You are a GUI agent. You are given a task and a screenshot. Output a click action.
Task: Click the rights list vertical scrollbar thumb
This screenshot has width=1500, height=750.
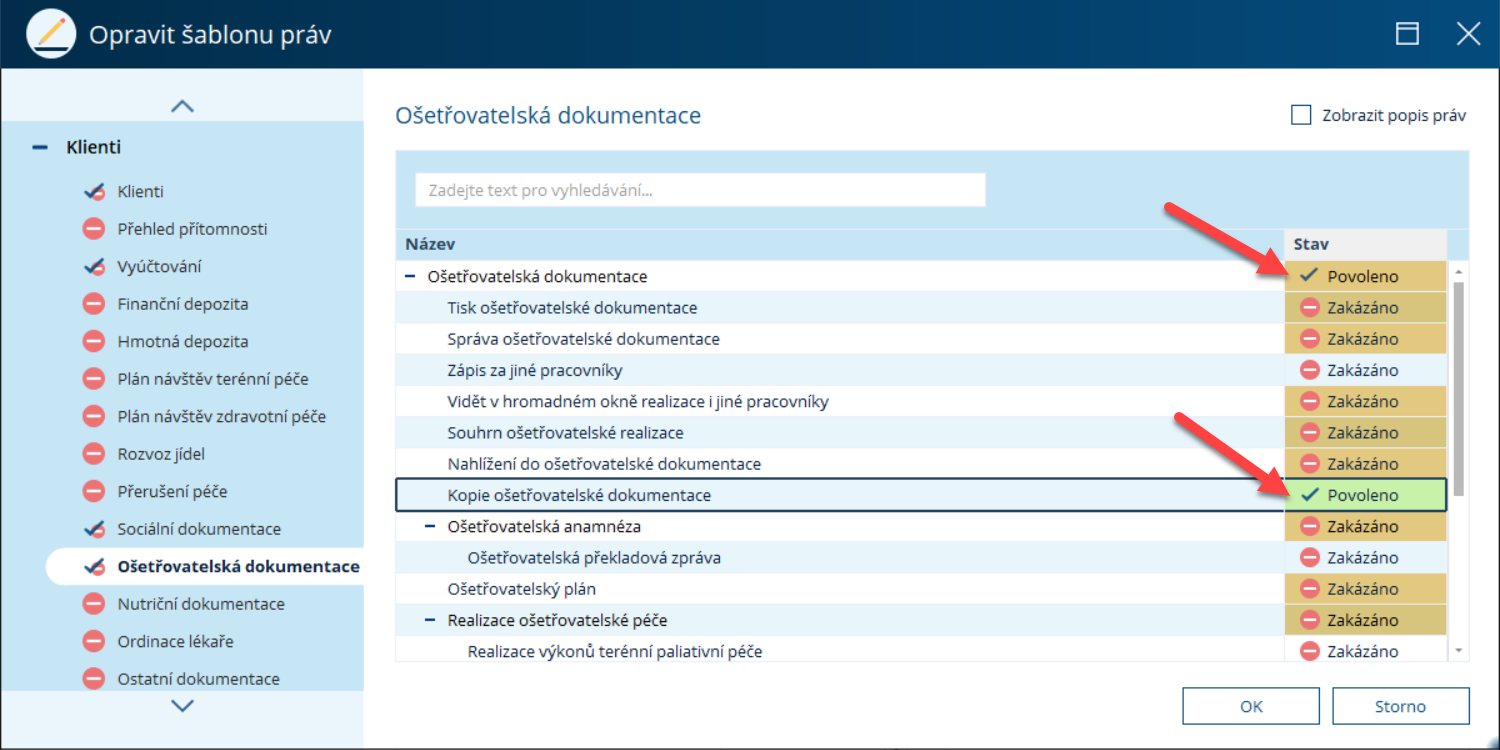1458,388
